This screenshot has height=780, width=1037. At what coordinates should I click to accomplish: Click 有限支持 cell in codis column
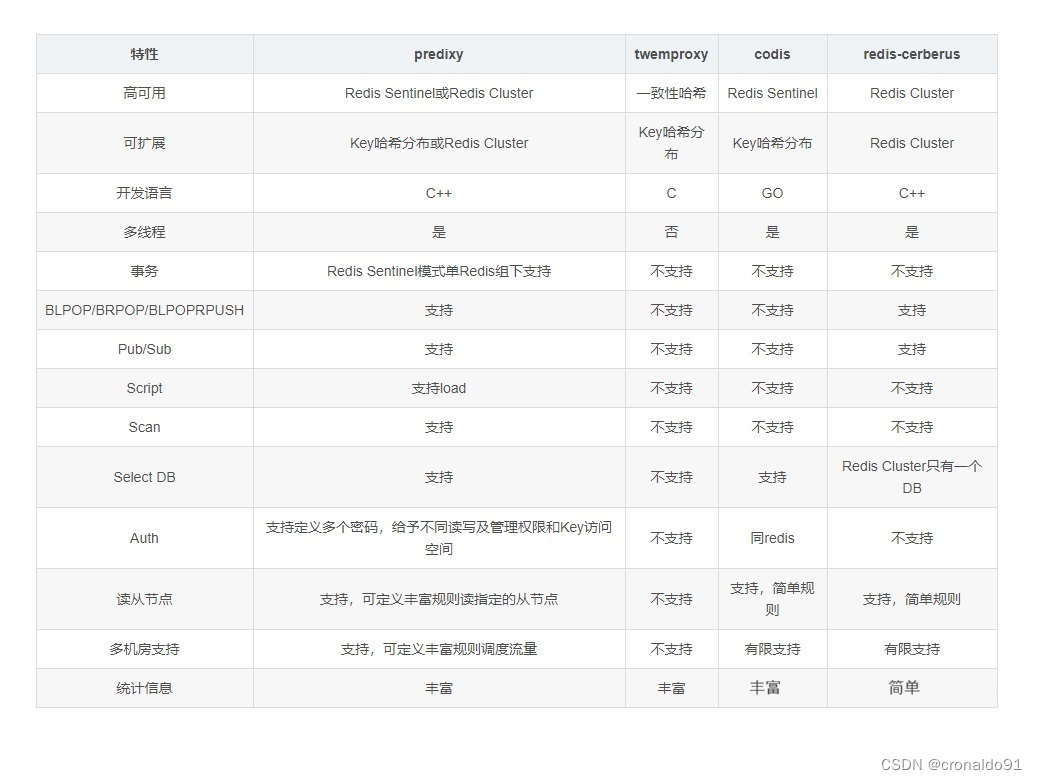[x=772, y=649]
